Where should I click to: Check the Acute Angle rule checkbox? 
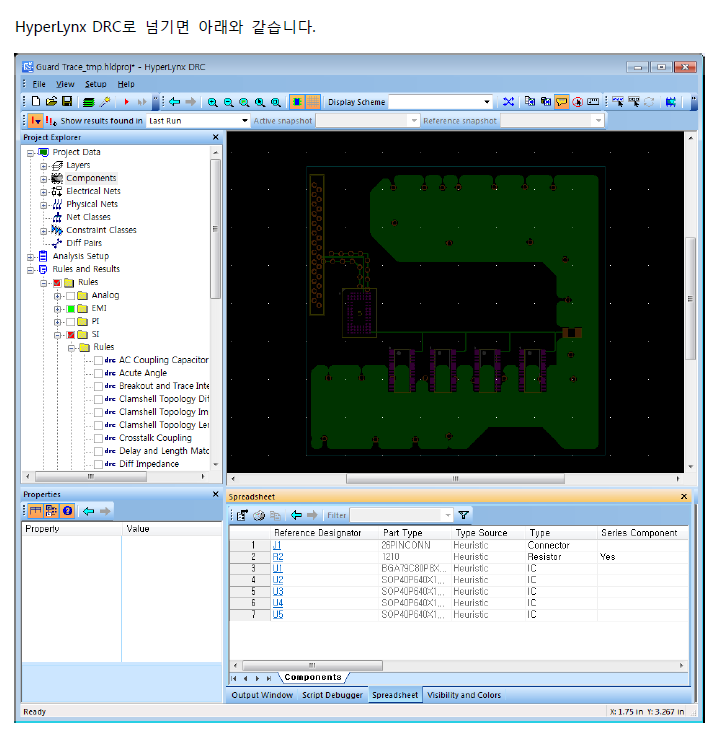[99, 373]
